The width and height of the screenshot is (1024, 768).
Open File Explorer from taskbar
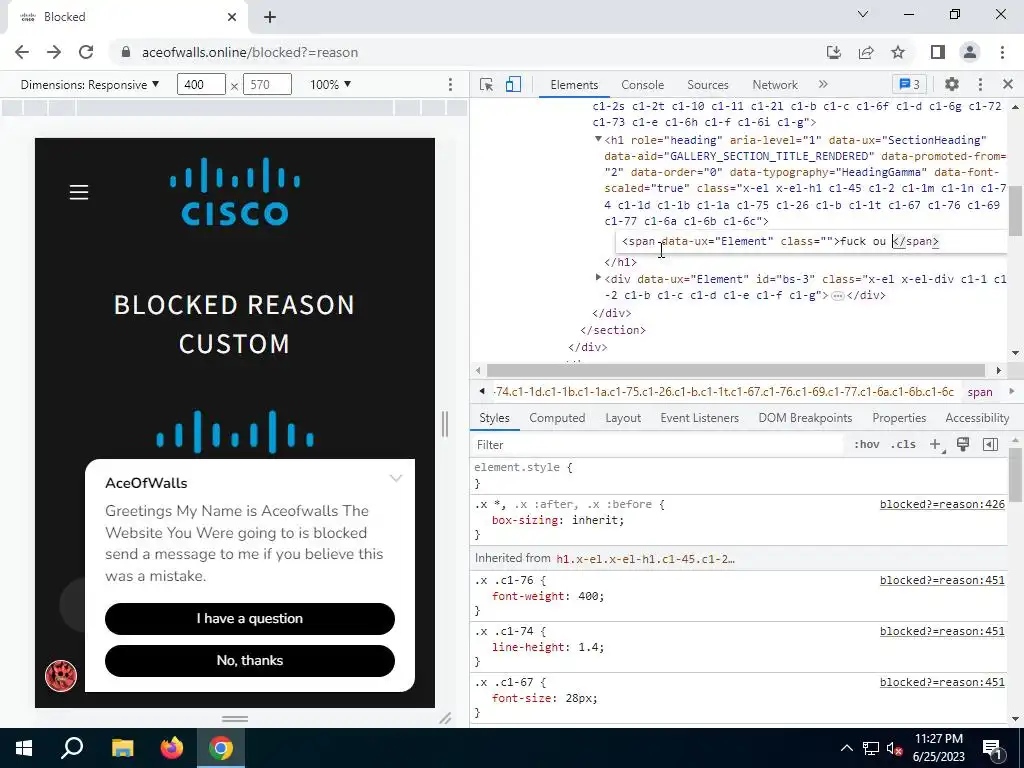(x=122, y=748)
